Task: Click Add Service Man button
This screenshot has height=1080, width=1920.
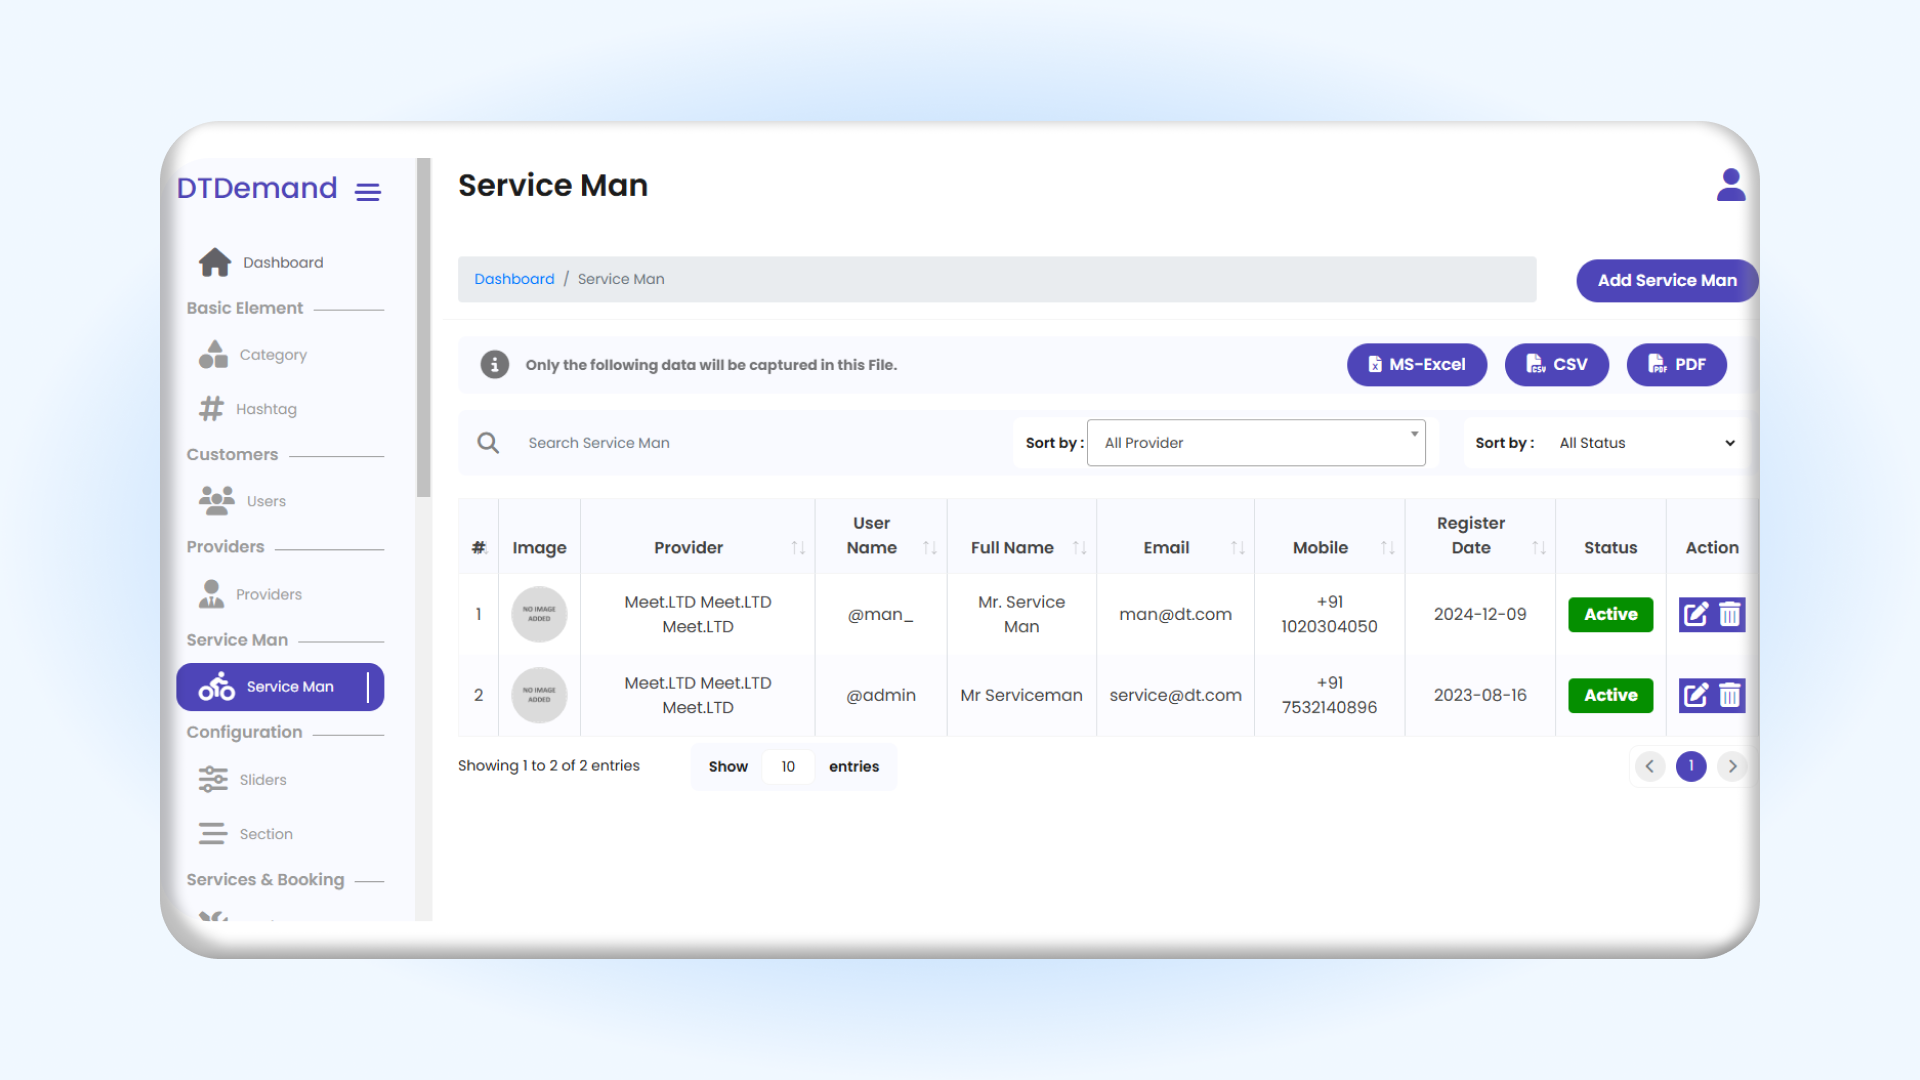Action: [x=1666, y=280]
